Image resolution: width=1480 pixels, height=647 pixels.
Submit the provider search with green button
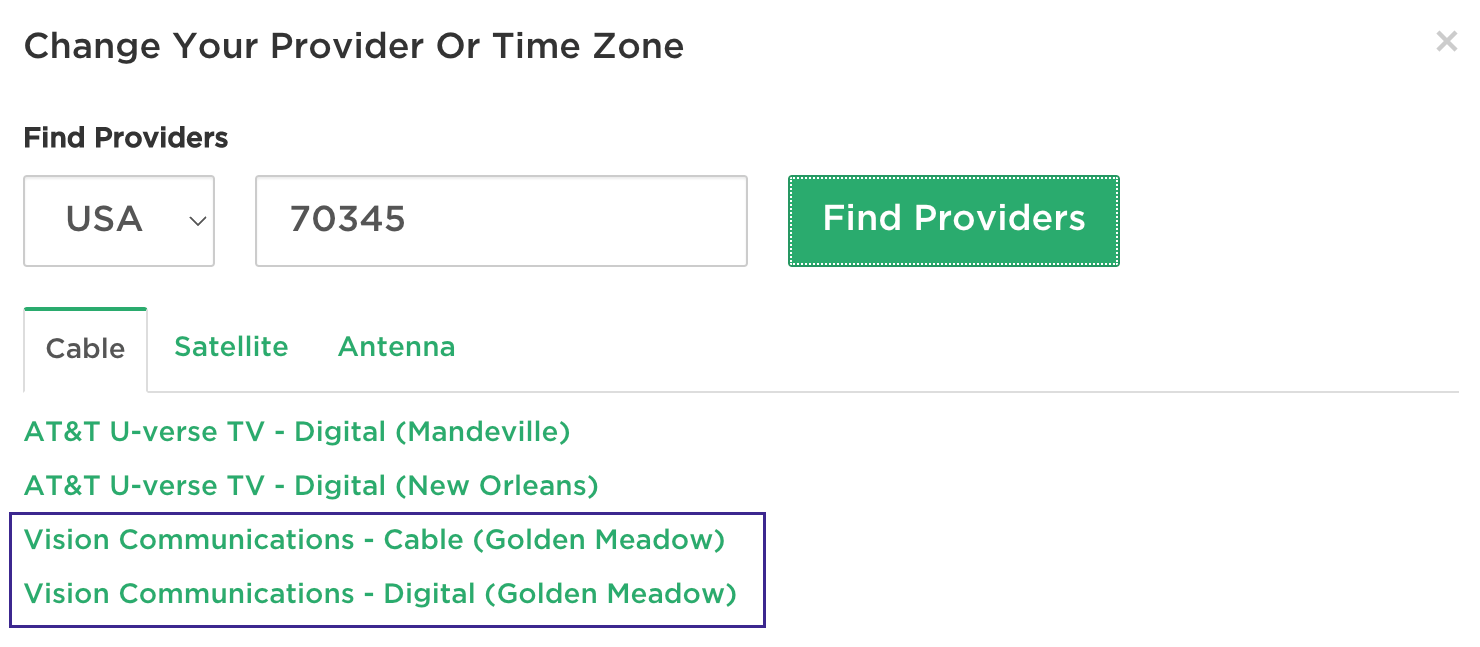953,220
